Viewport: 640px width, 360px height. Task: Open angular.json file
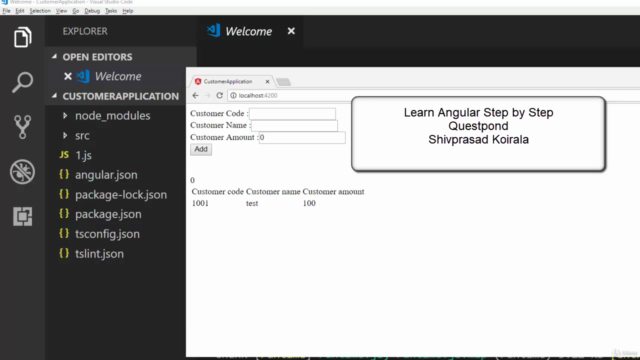[x=106, y=175]
